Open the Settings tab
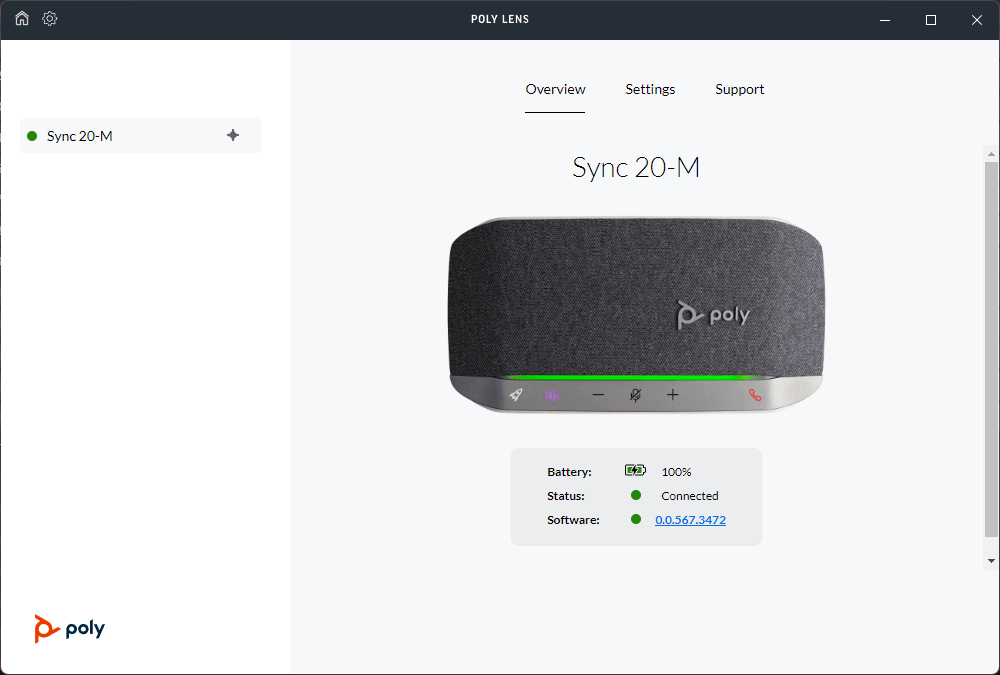1000x675 pixels. pyautogui.click(x=650, y=89)
